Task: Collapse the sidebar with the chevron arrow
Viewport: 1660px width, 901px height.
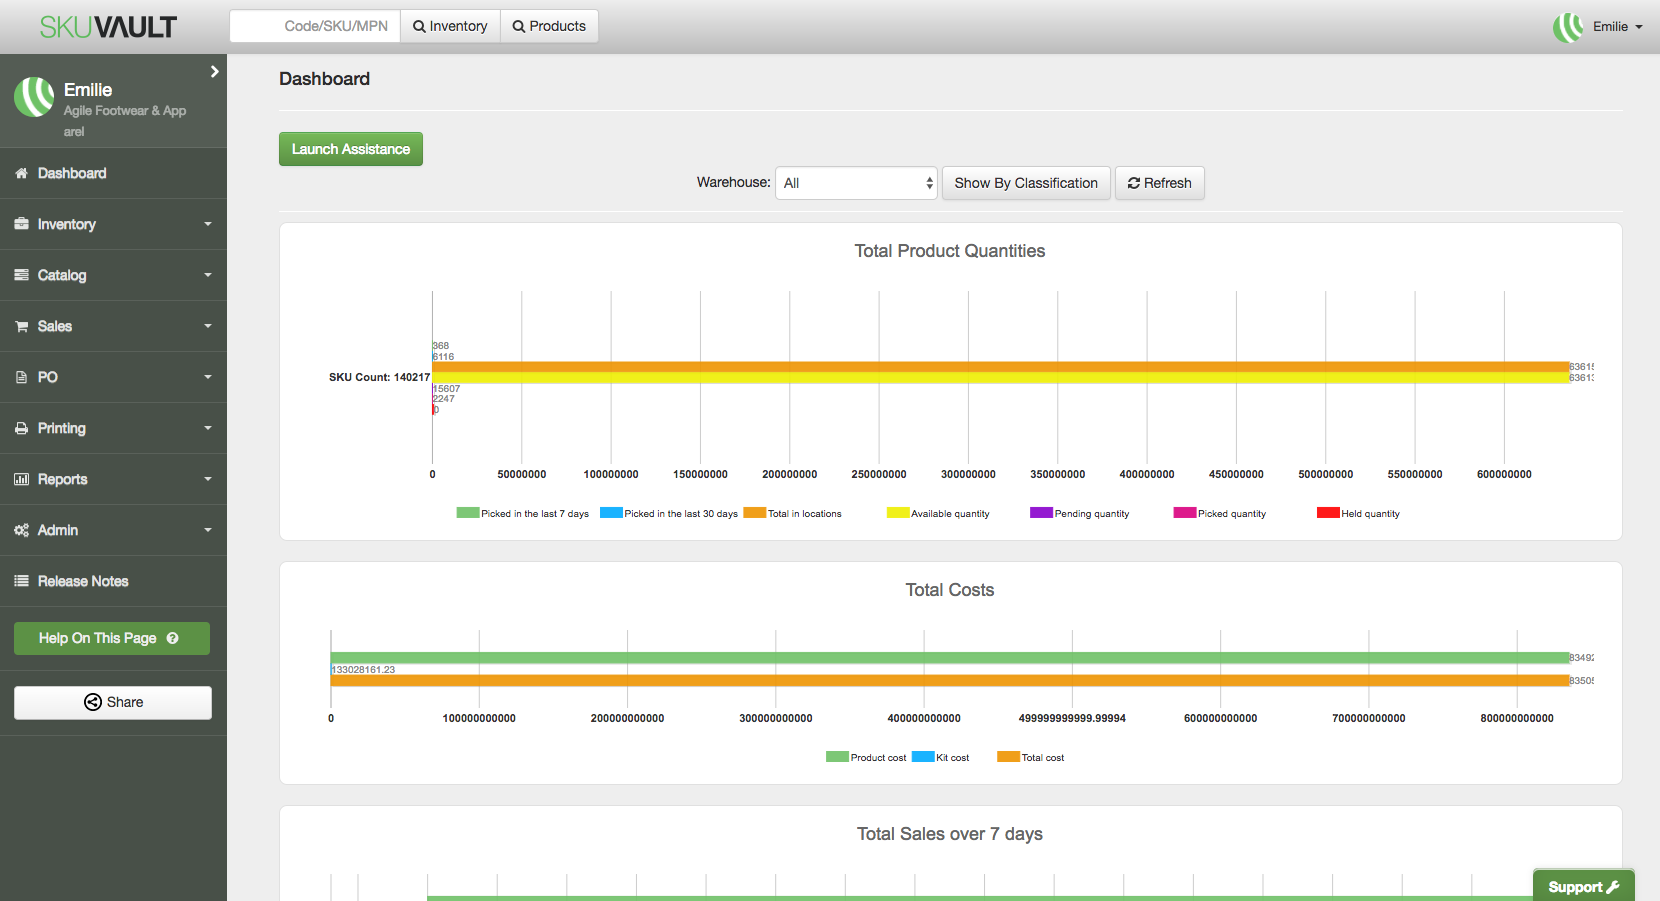Action: pyautogui.click(x=214, y=72)
